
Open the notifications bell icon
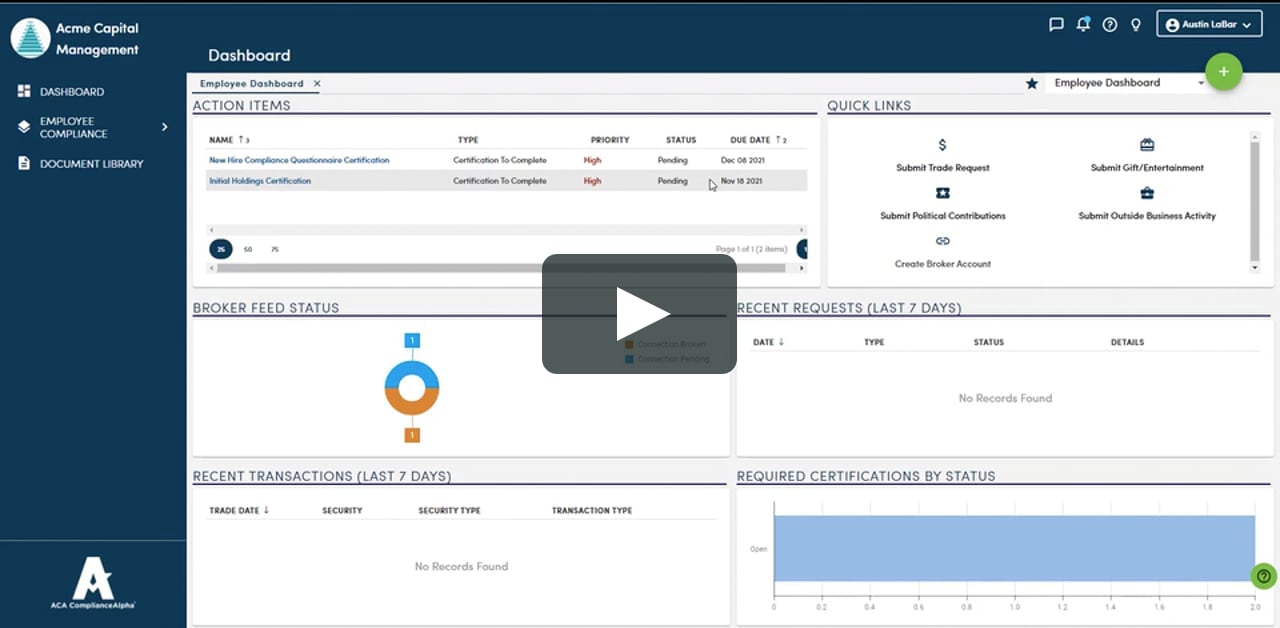click(x=1083, y=25)
